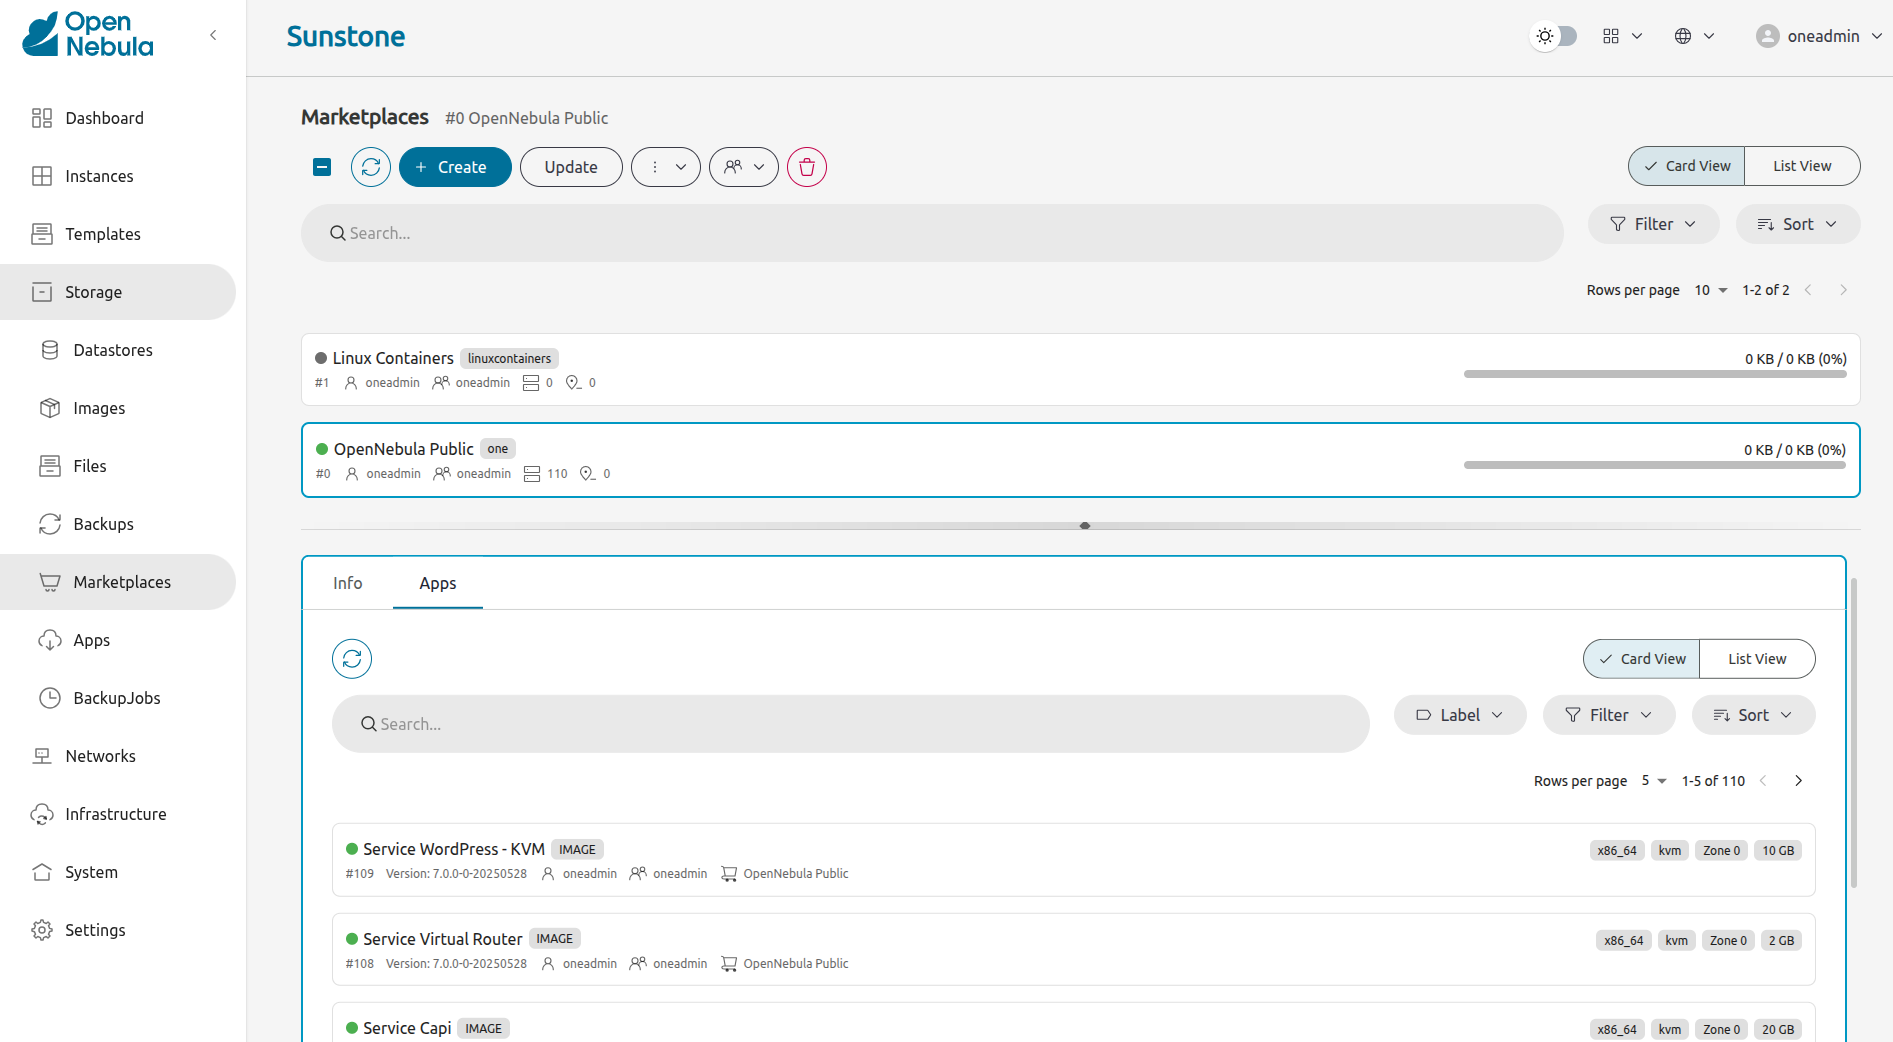Click the Infrastructure cloud icon
This screenshot has width=1893, height=1042.
[42, 814]
